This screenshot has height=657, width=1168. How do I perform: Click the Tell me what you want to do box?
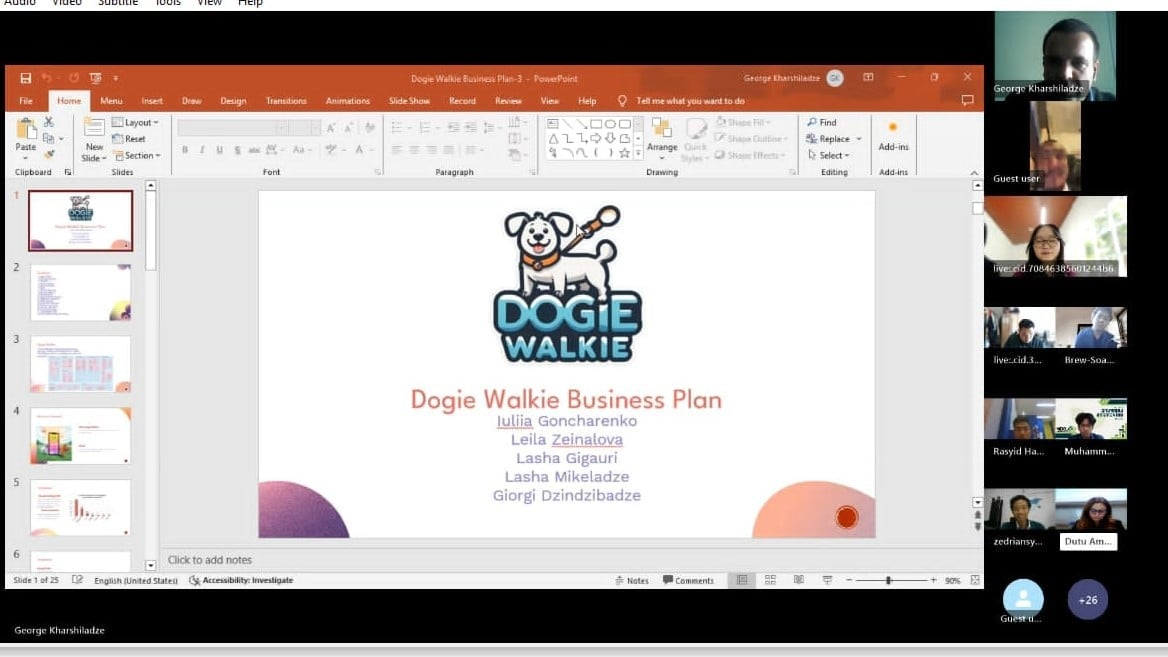tap(691, 101)
